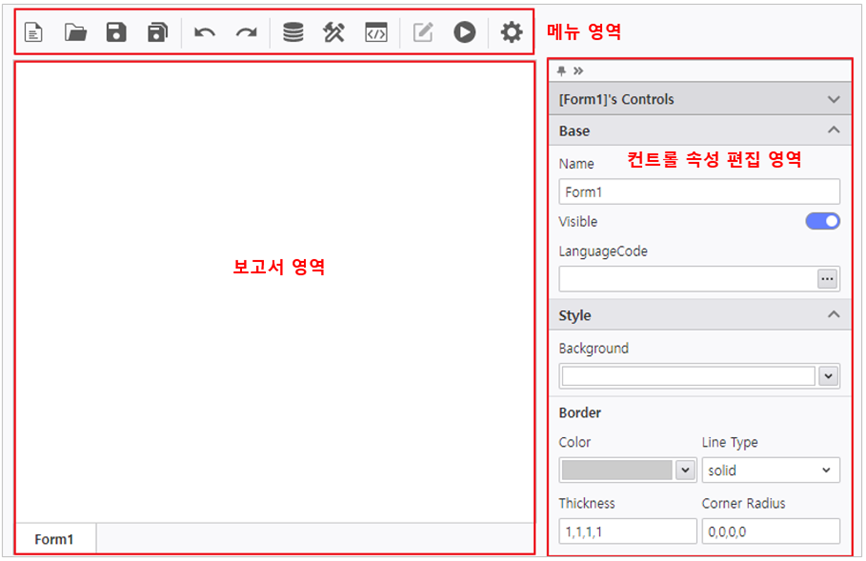Image resolution: width=866 pixels, height=561 pixels.
Task: Save the report with the floppy icon
Action: (x=116, y=32)
